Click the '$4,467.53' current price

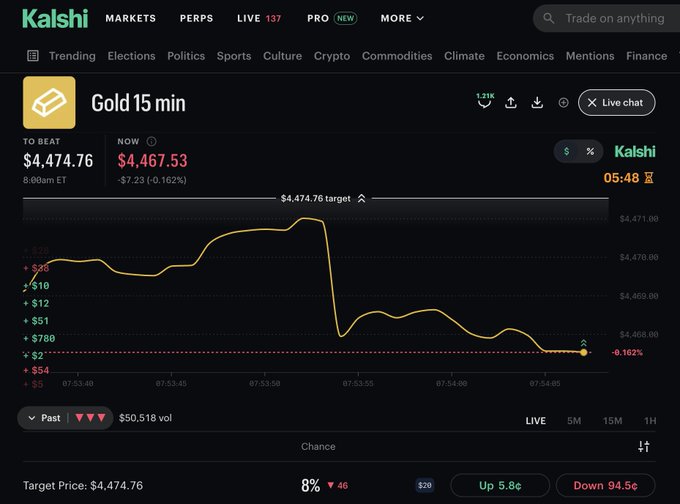[x=153, y=161]
